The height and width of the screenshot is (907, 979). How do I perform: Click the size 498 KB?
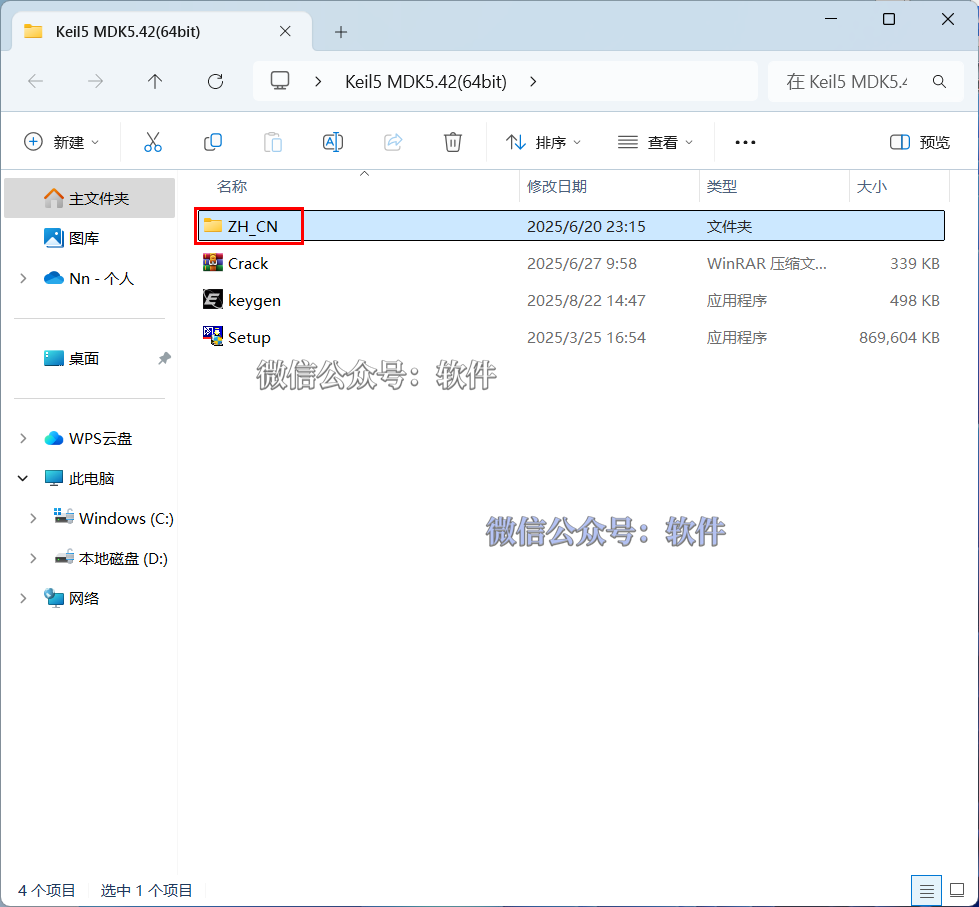(x=914, y=300)
